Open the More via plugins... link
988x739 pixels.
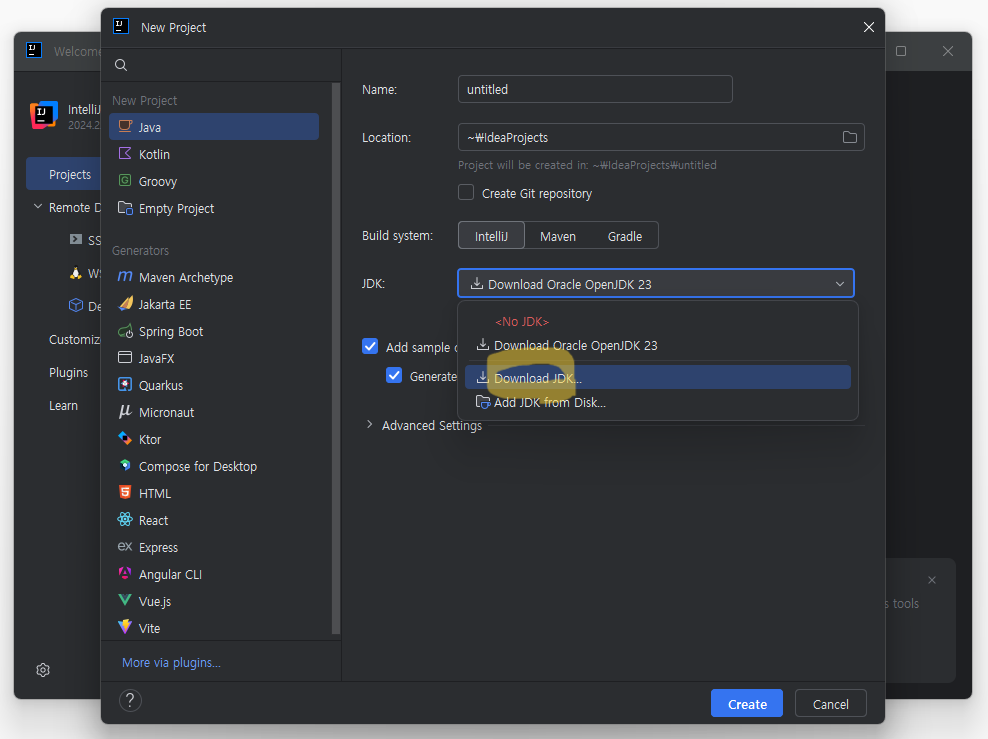(171, 662)
